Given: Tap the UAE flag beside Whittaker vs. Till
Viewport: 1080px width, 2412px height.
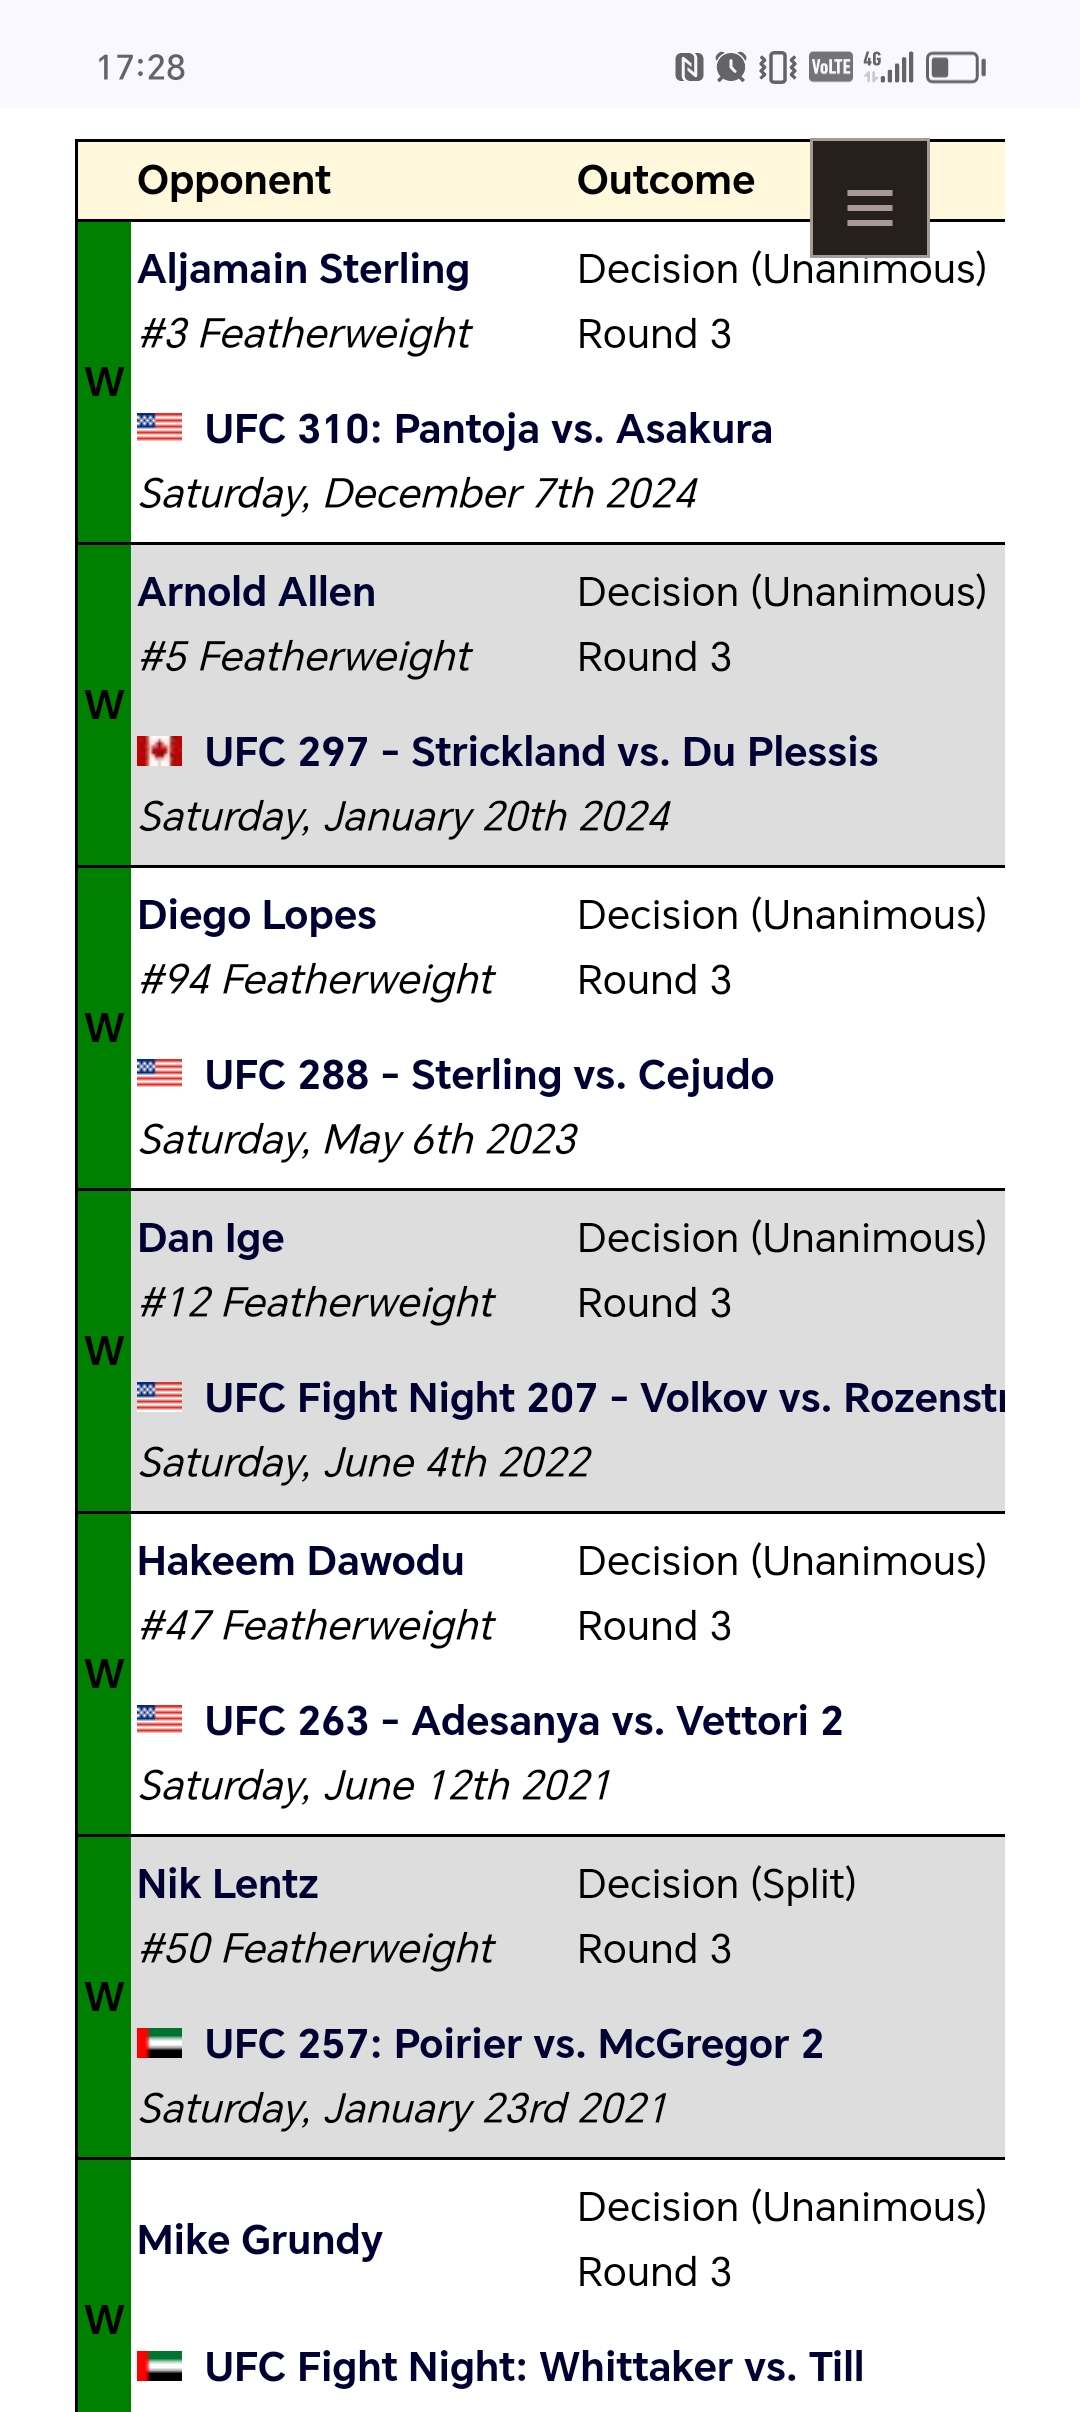Looking at the screenshot, I should point(160,2366).
